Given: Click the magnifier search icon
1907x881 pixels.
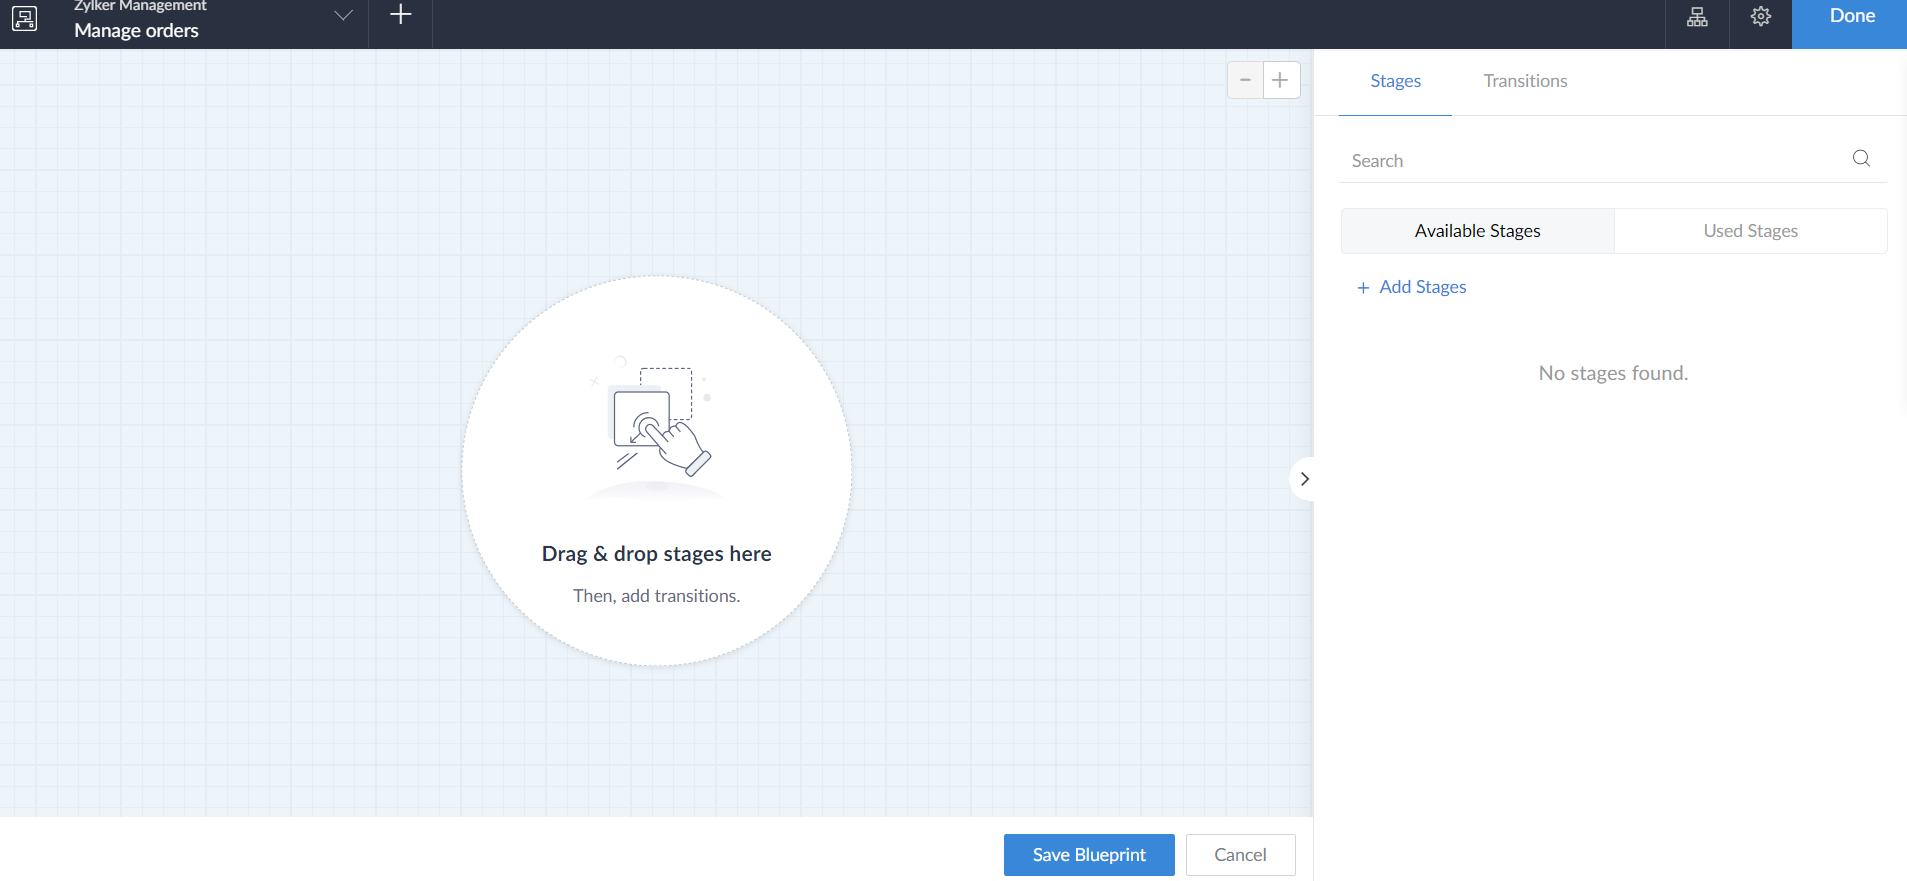Looking at the screenshot, I should click(x=1860, y=159).
